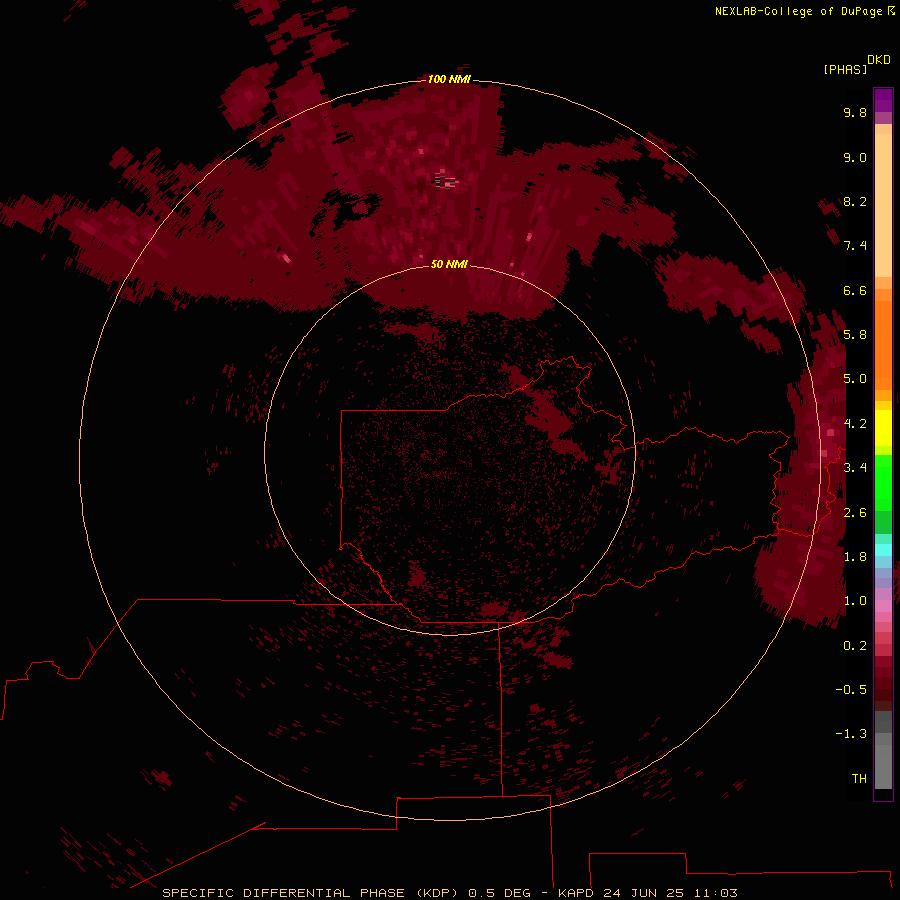This screenshot has height=900, width=900.
Task: Click the 9.8 value on the color scale
Action: pyautogui.click(x=855, y=112)
